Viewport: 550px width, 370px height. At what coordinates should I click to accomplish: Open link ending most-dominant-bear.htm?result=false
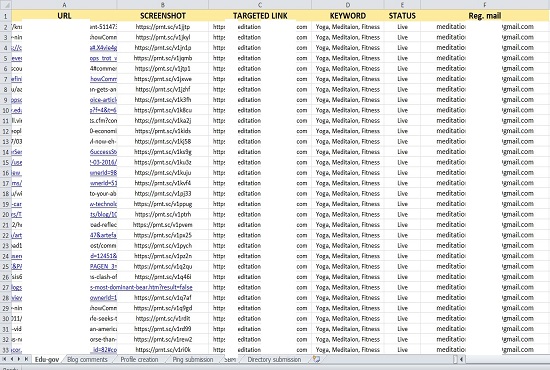141,287
